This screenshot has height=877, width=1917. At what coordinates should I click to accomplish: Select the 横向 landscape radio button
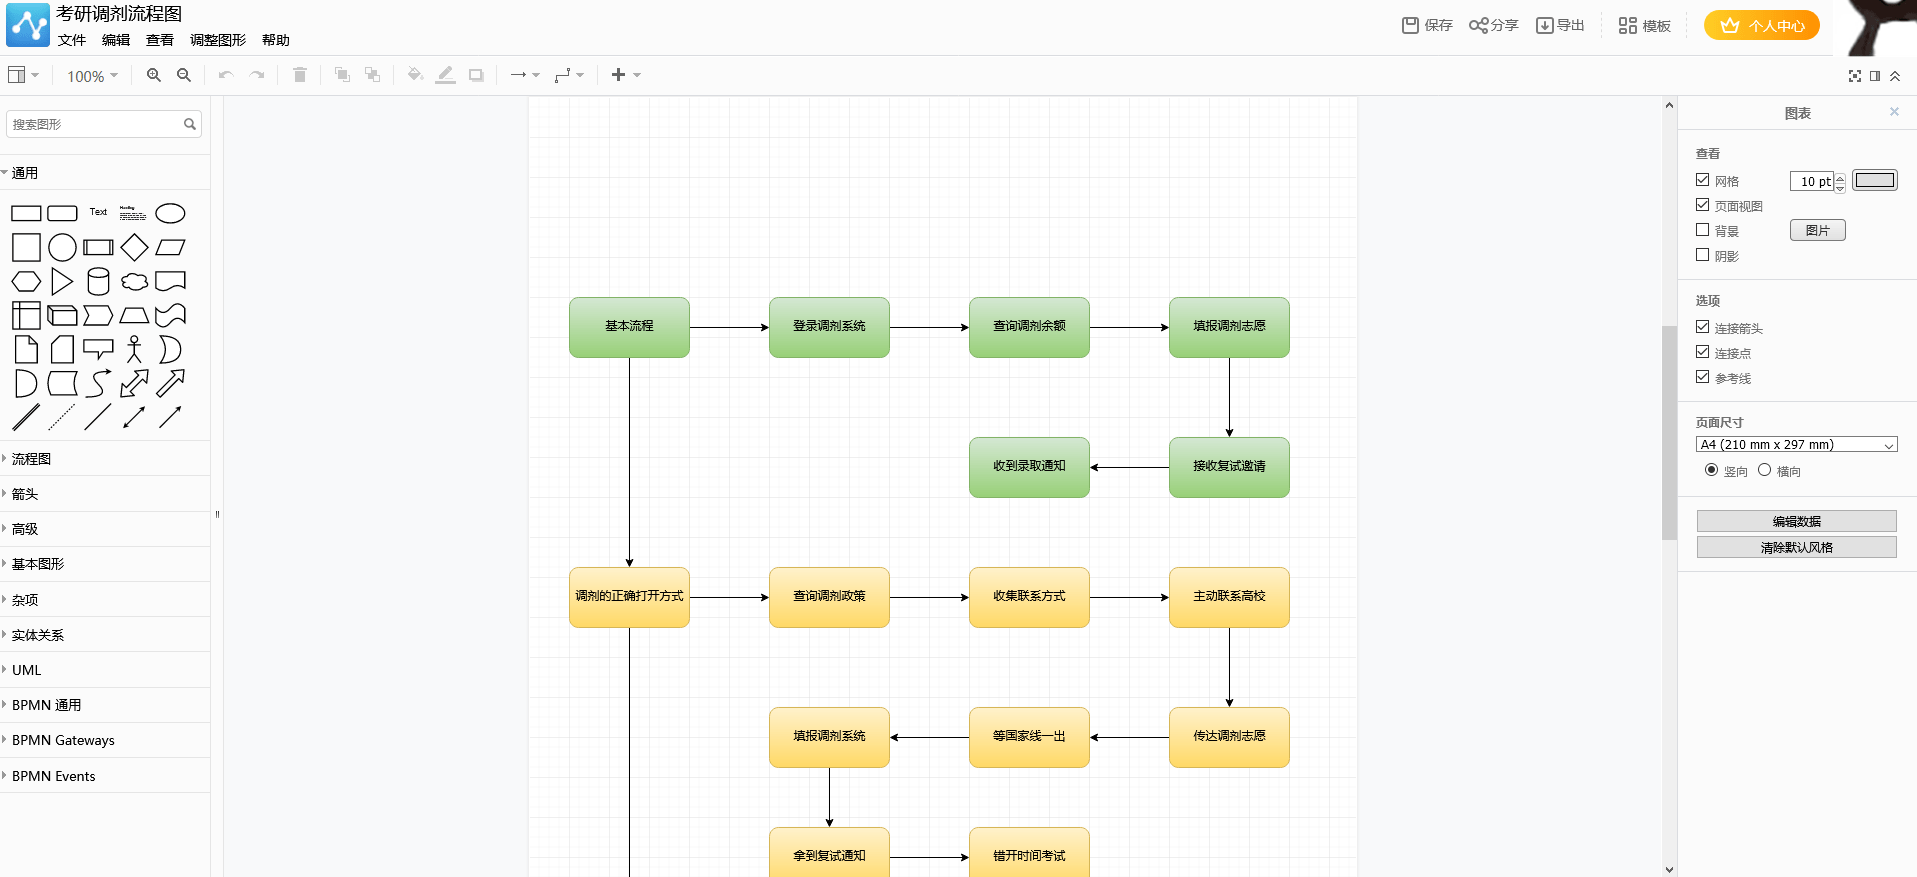(x=1764, y=470)
